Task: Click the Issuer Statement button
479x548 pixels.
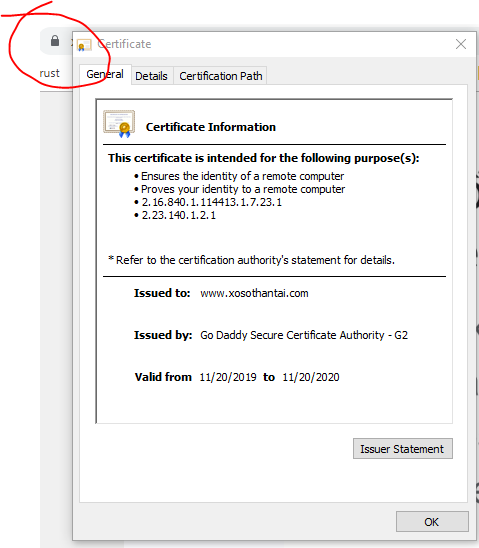Action: 402,449
